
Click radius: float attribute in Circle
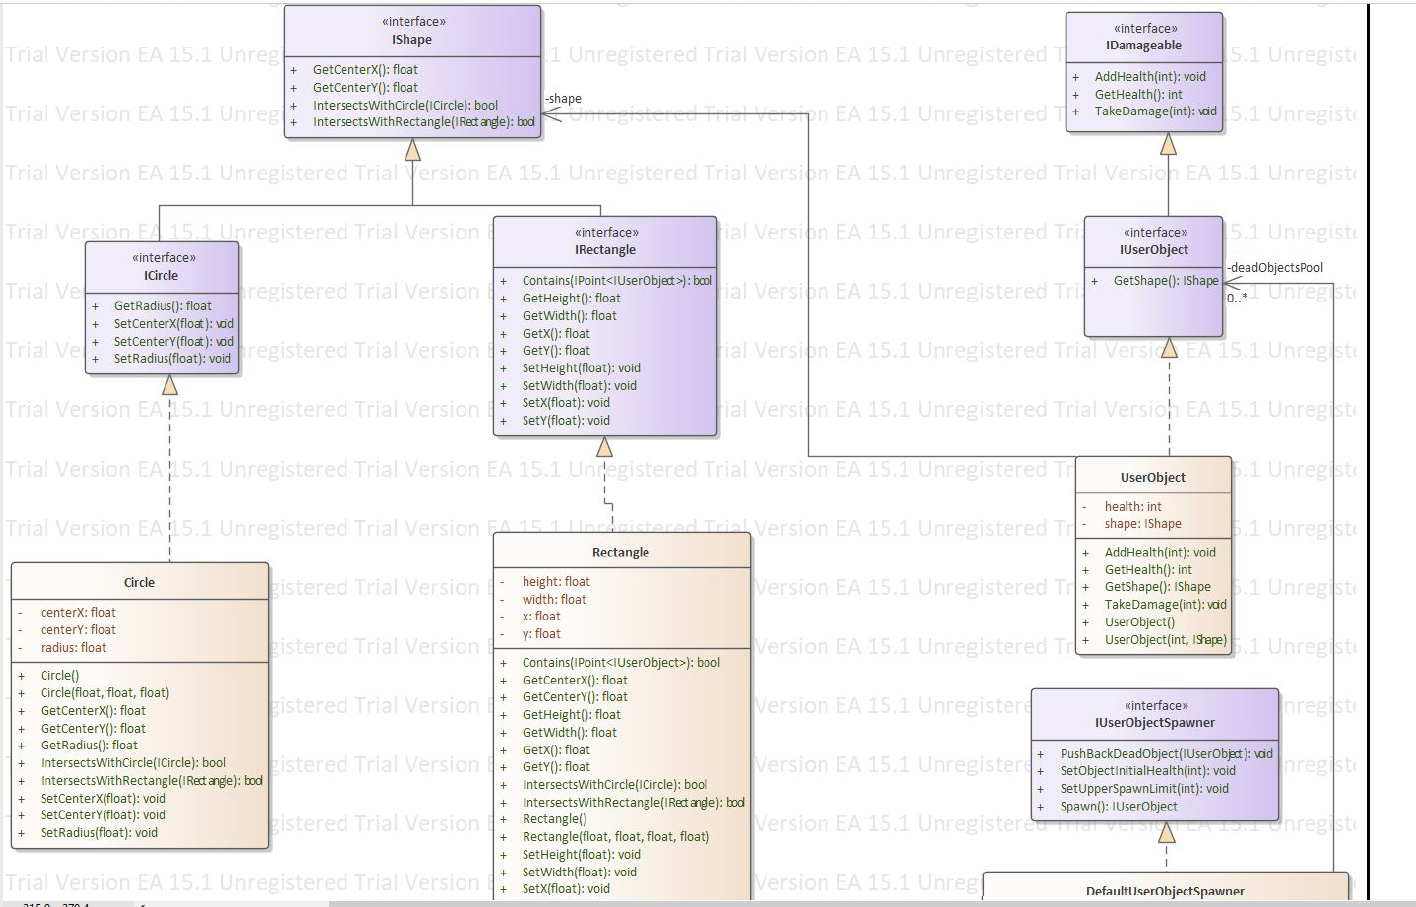click(73, 648)
